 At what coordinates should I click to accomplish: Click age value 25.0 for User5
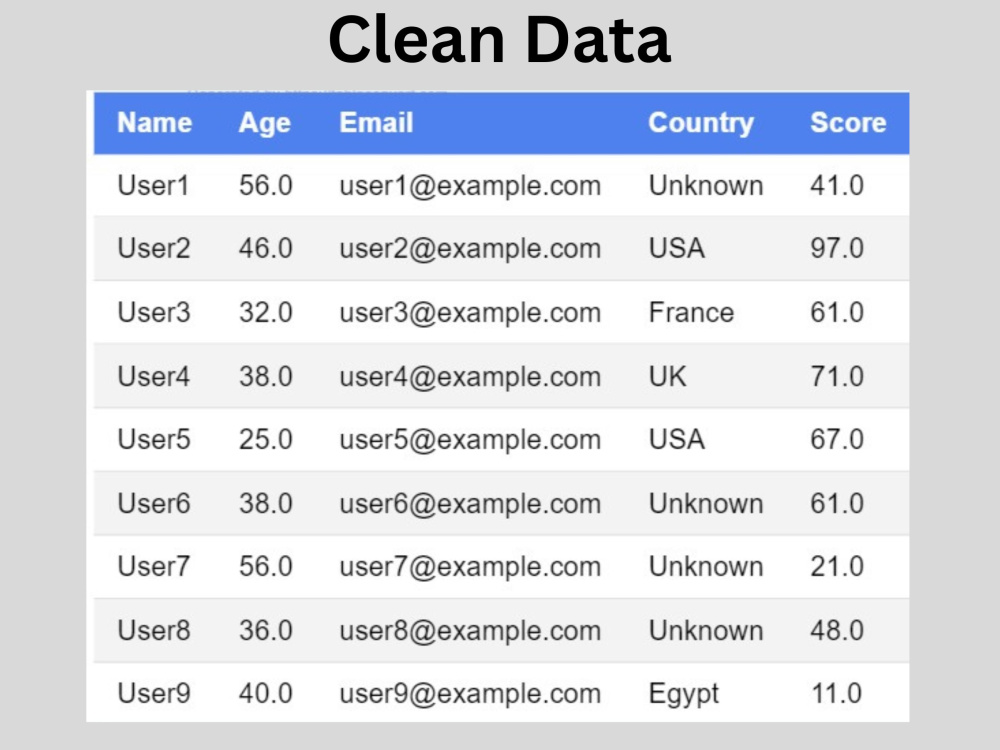click(x=265, y=439)
